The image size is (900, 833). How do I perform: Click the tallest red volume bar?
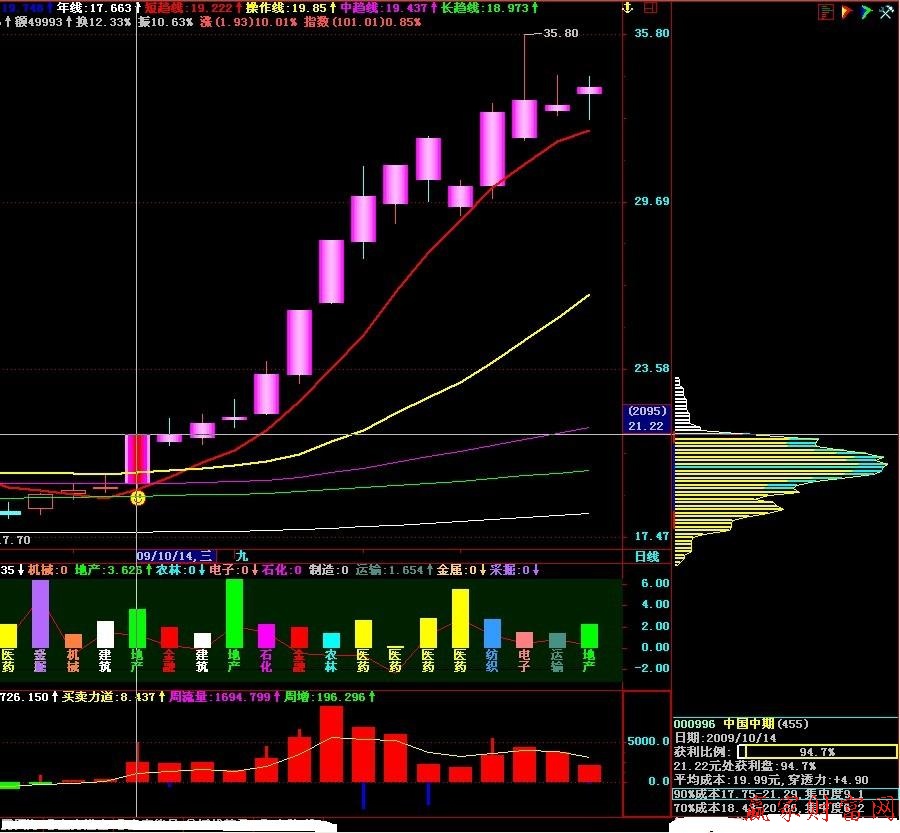(332, 743)
